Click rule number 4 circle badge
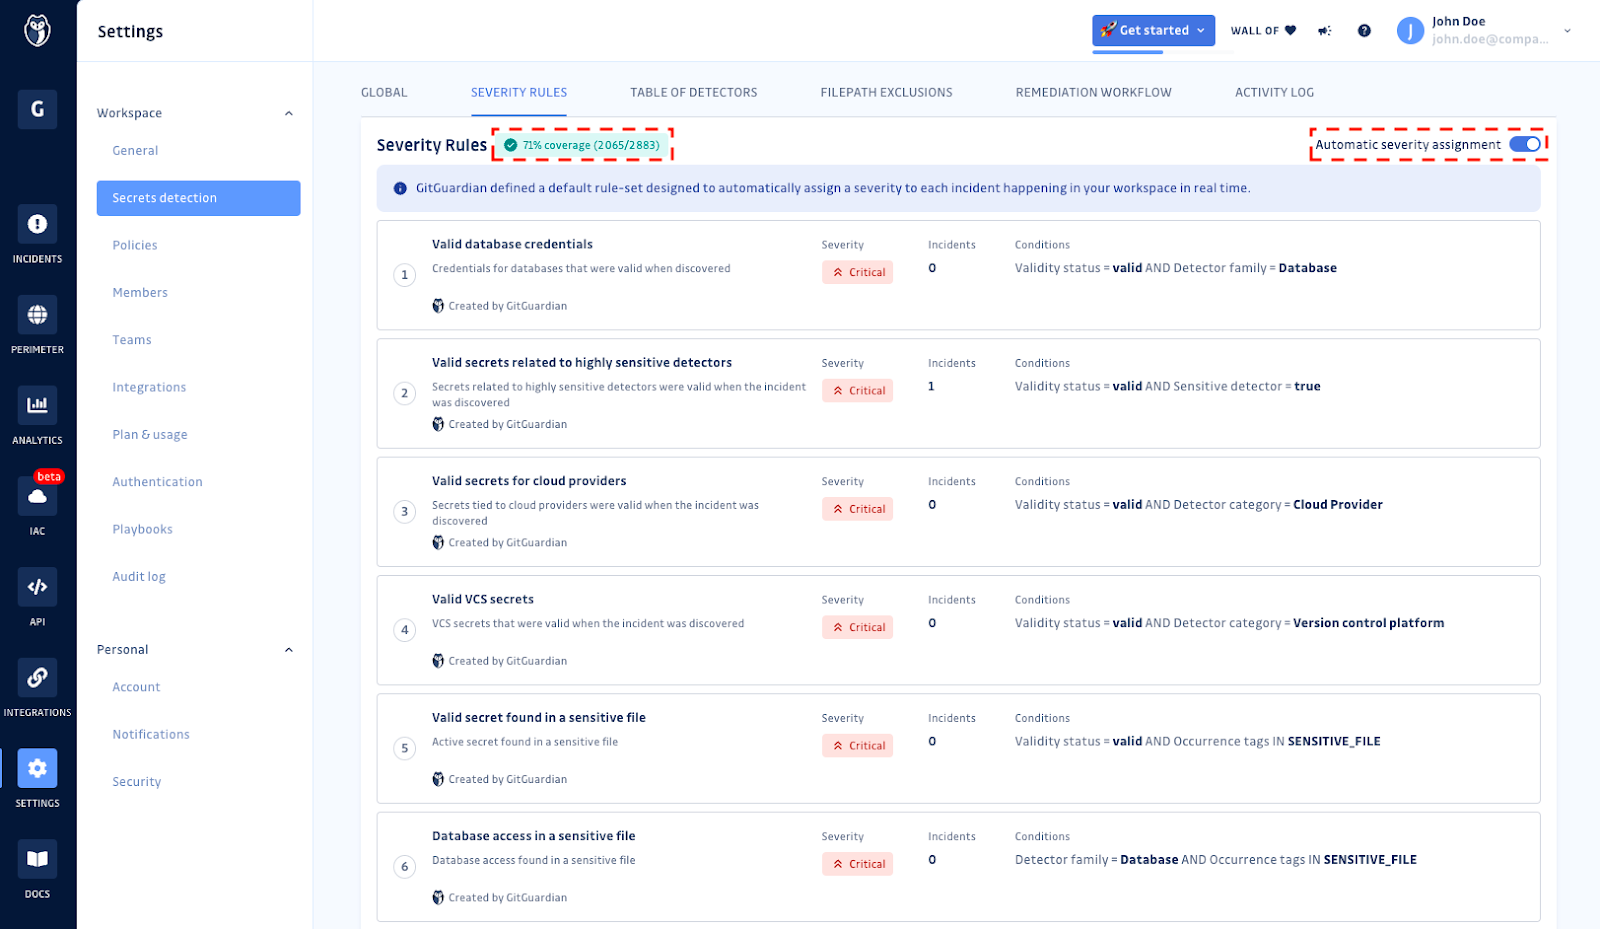This screenshot has width=1600, height=929. pyautogui.click(x=404, y=630)
